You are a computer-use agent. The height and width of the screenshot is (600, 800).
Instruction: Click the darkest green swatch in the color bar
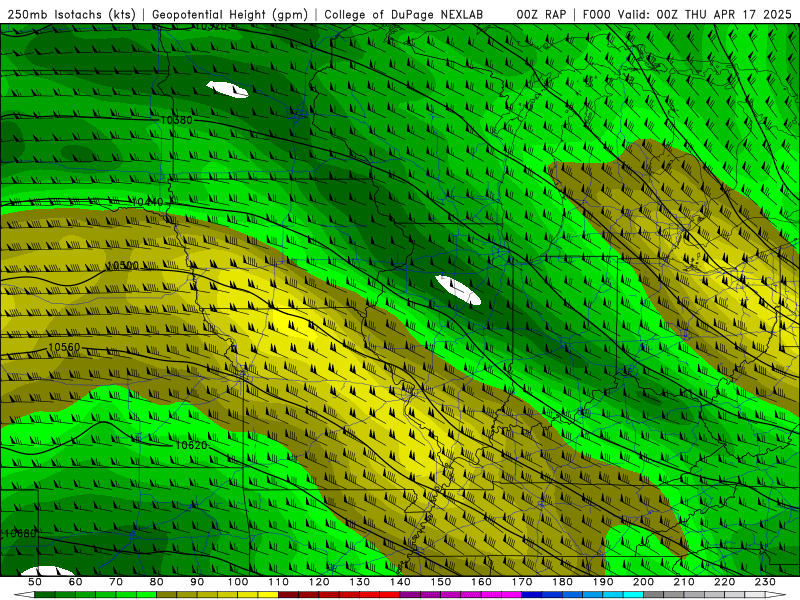[44, 595]
